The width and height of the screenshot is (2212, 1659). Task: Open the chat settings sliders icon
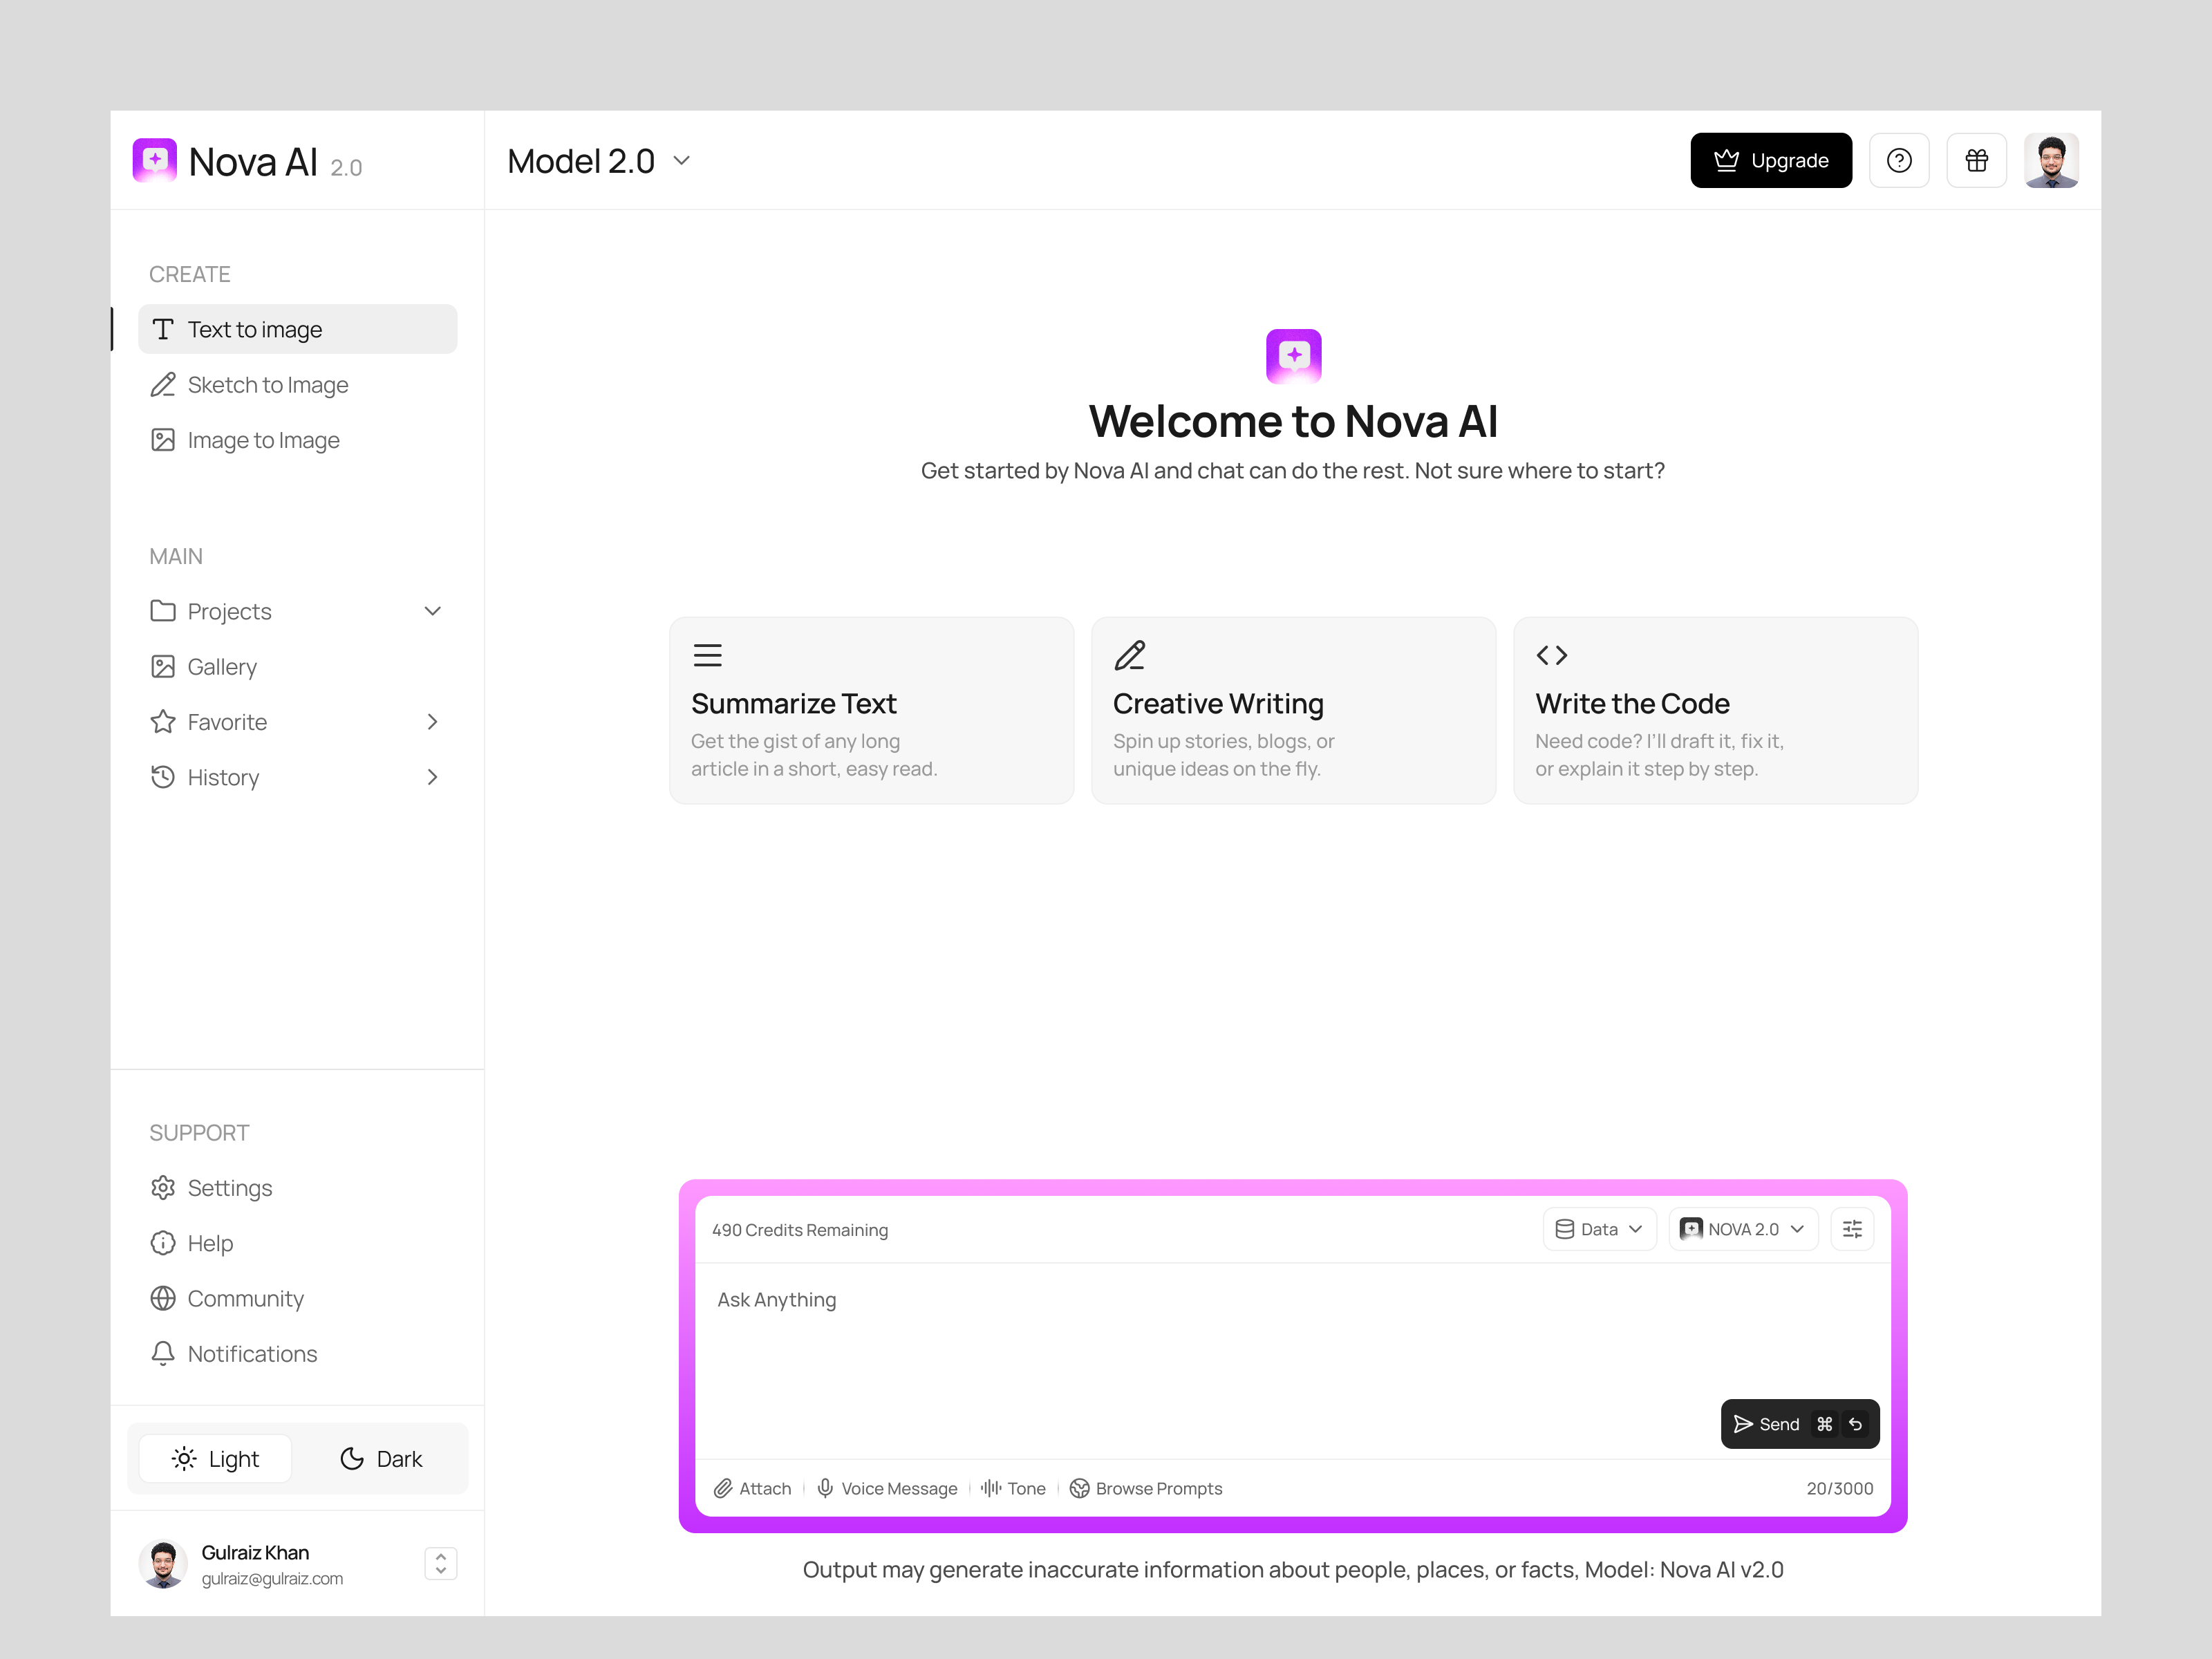pos(1852,1229)
